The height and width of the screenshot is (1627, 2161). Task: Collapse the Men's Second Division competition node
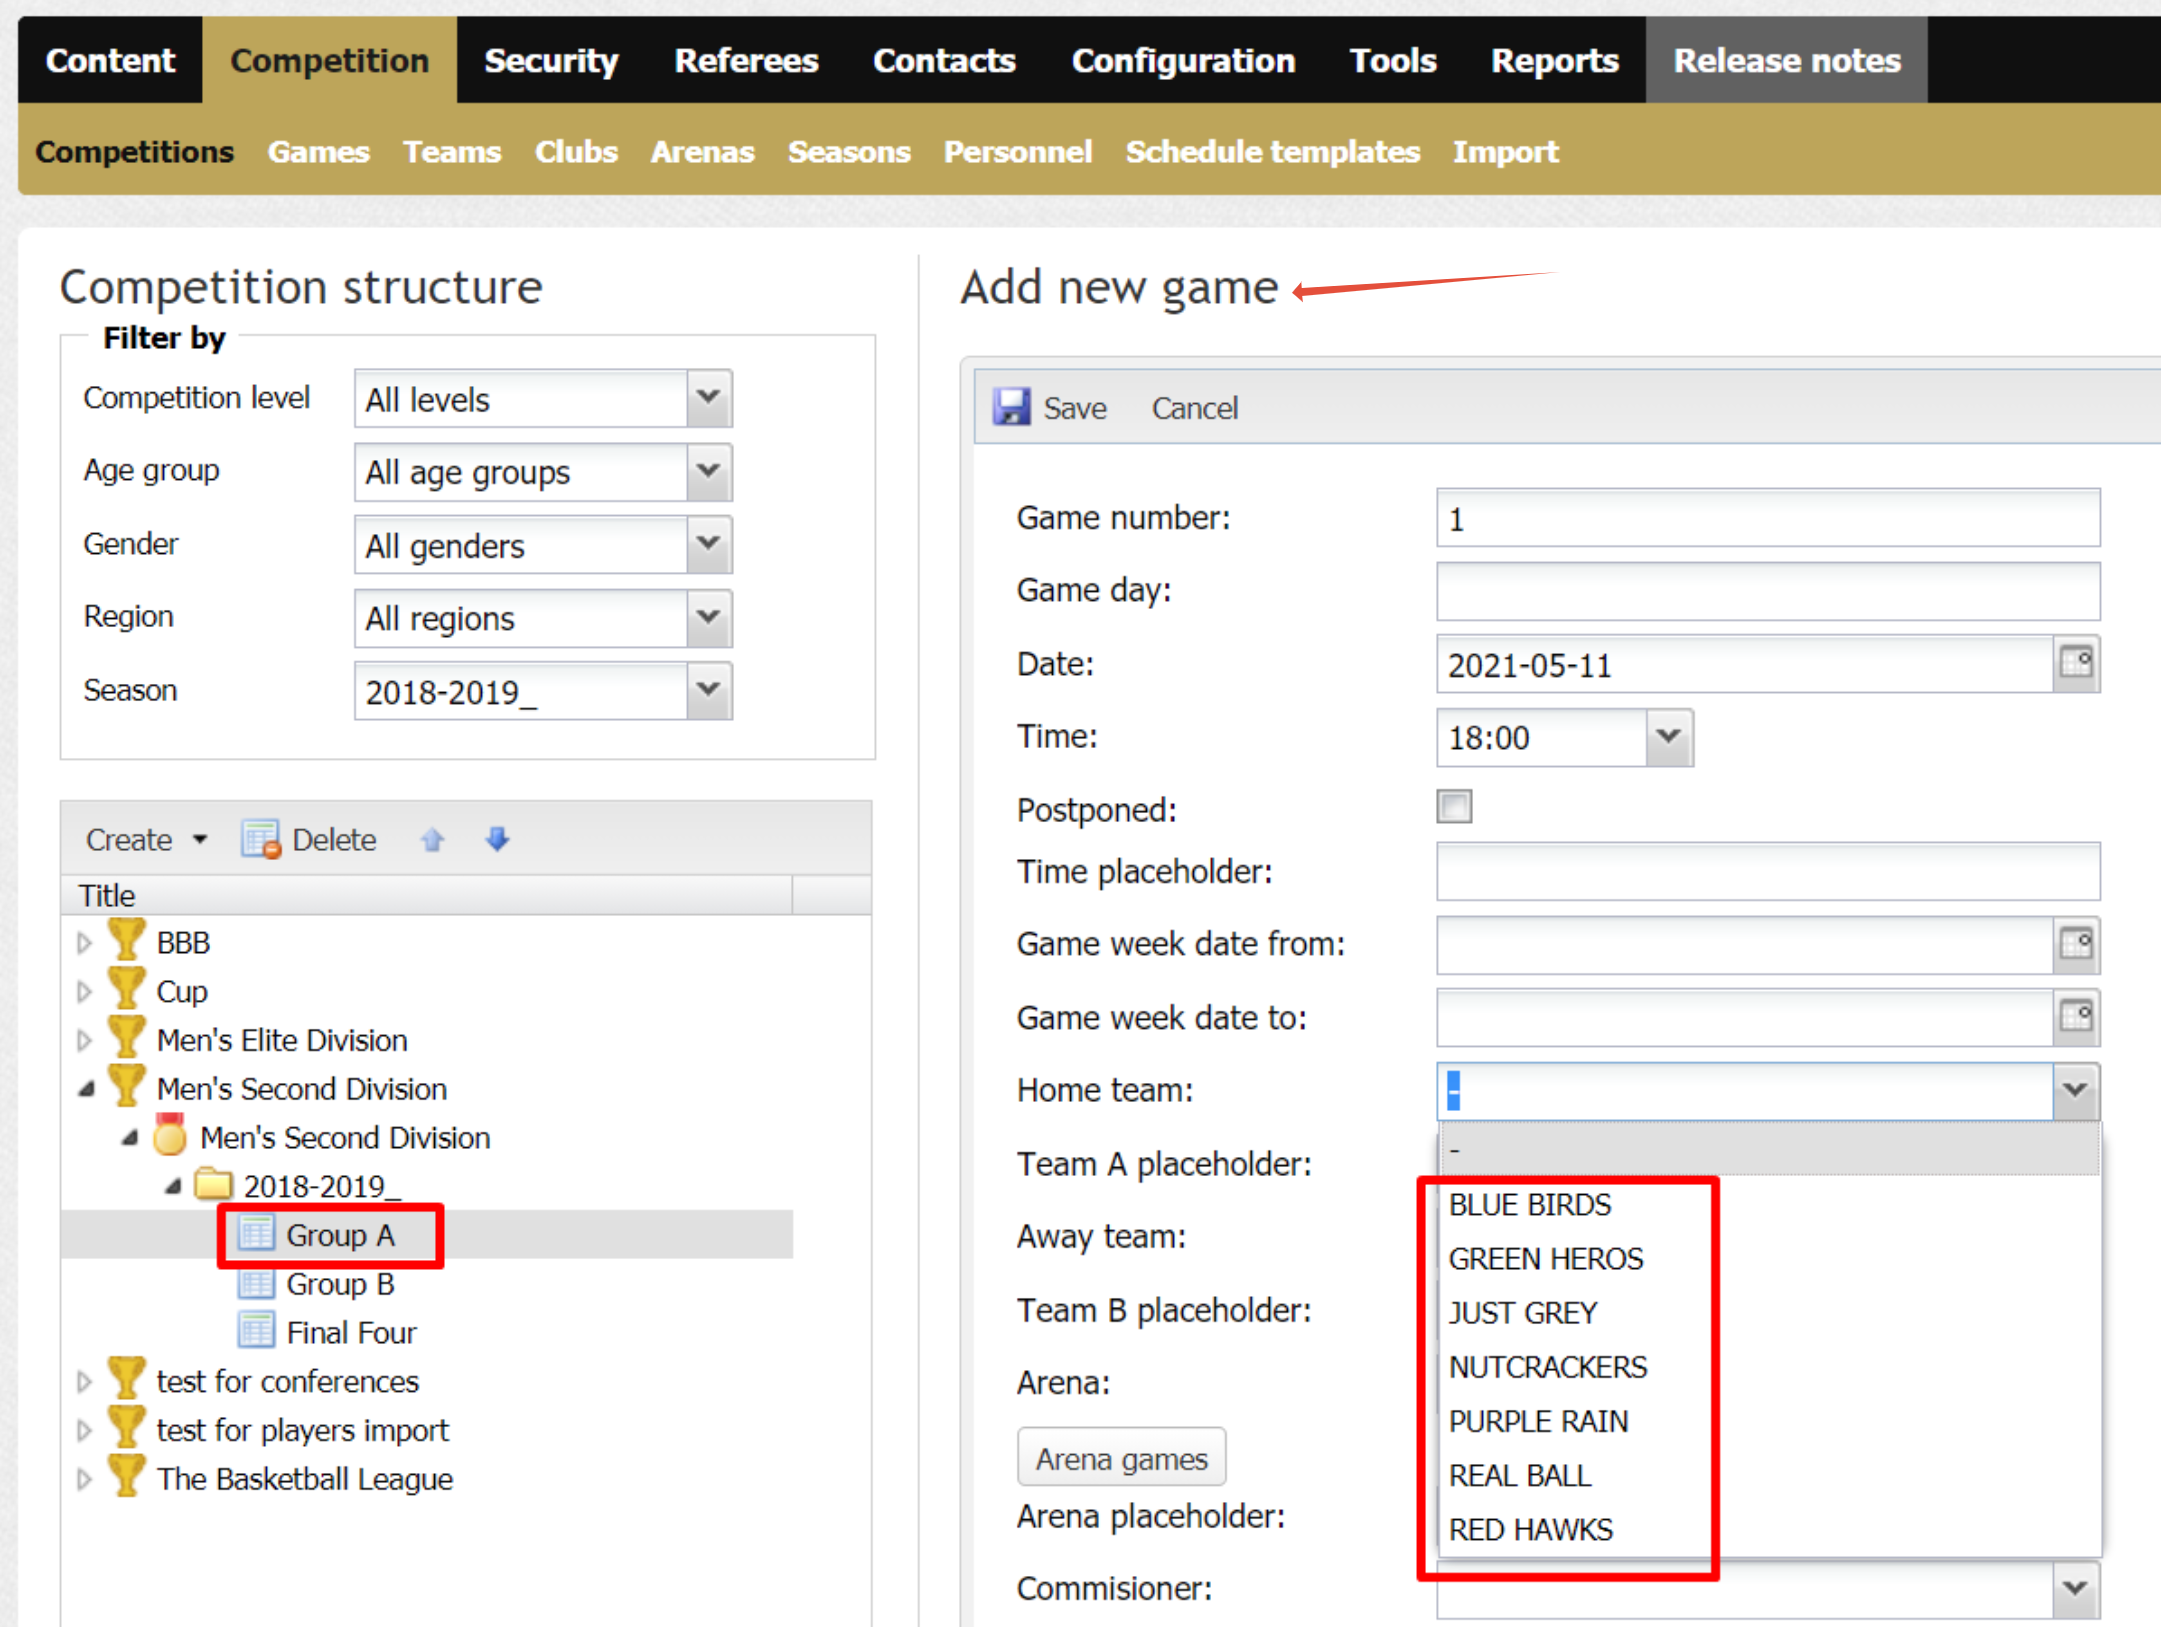pyautogui.click(x=87, y=1088)
